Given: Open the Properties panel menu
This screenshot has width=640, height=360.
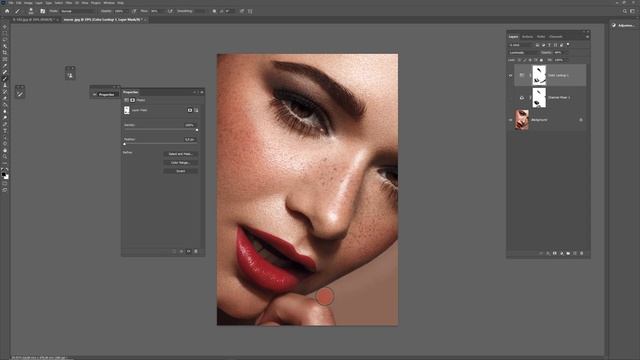Looking at the screenshot, I should pos(202,92).
